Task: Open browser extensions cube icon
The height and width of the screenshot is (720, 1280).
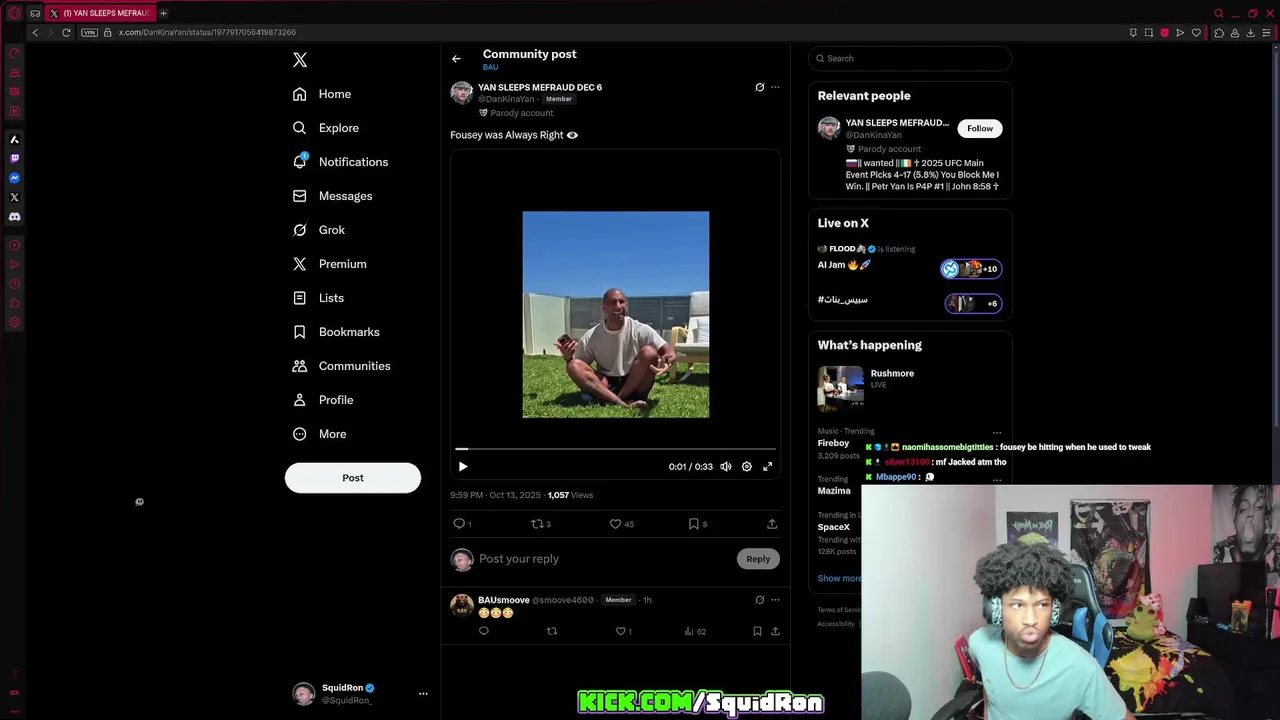Action: pos(1218,32)
